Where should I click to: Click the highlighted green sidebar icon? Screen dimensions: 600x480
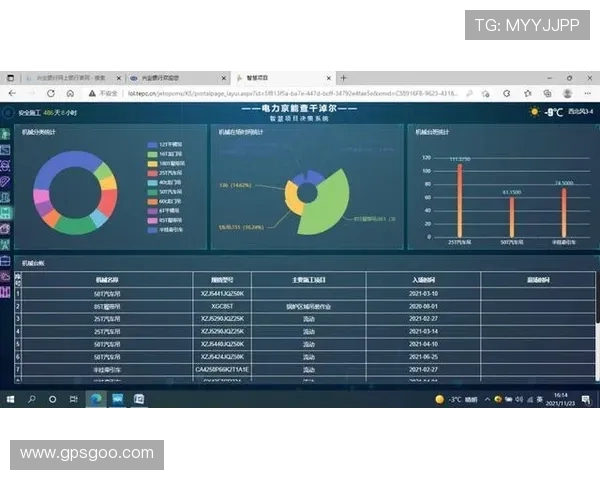pos(6,212)
